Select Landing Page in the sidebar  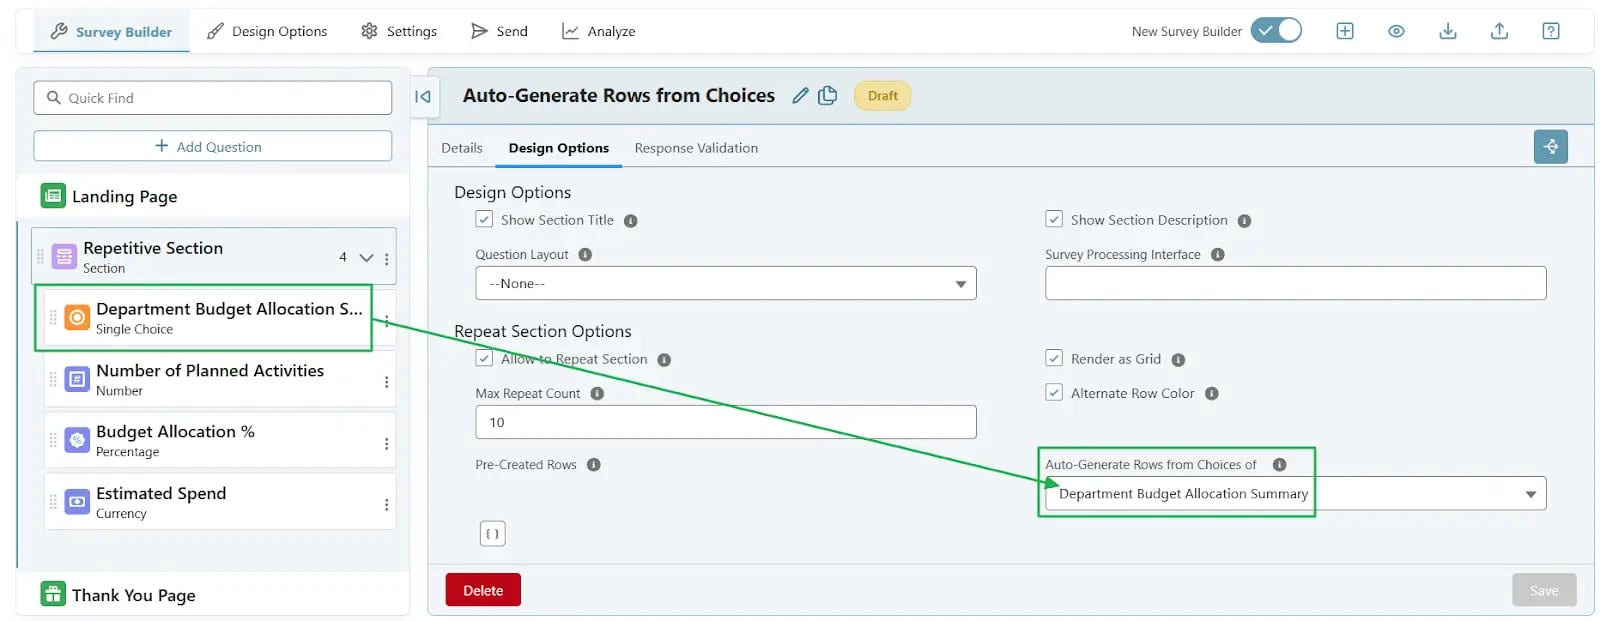tap(212, 197)
